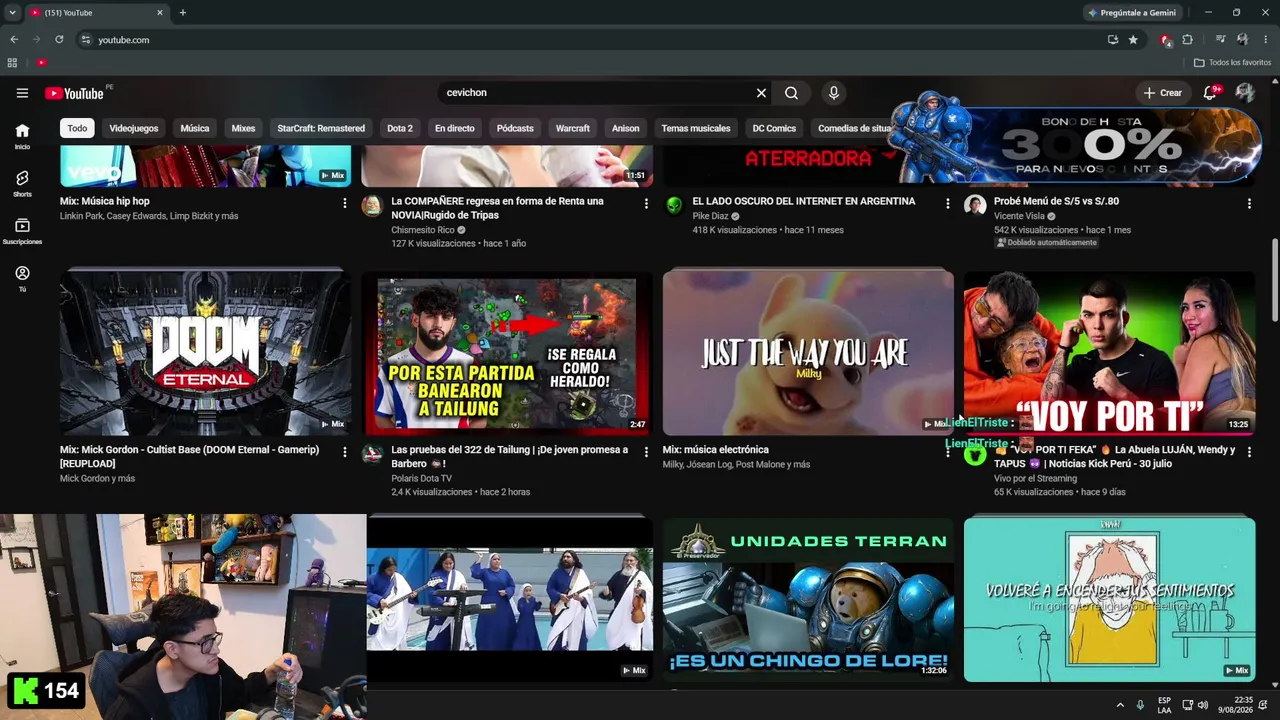
Task: Open the YouTube bookmark in the bookmarks bar
Action: pyautogui.click(x=41, y=62)
